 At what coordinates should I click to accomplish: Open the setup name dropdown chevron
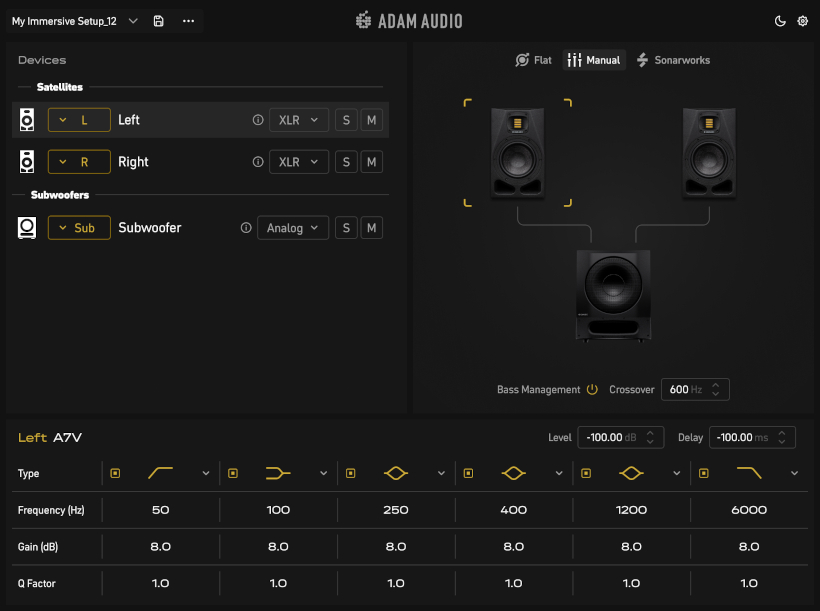[x=133, y=21]
